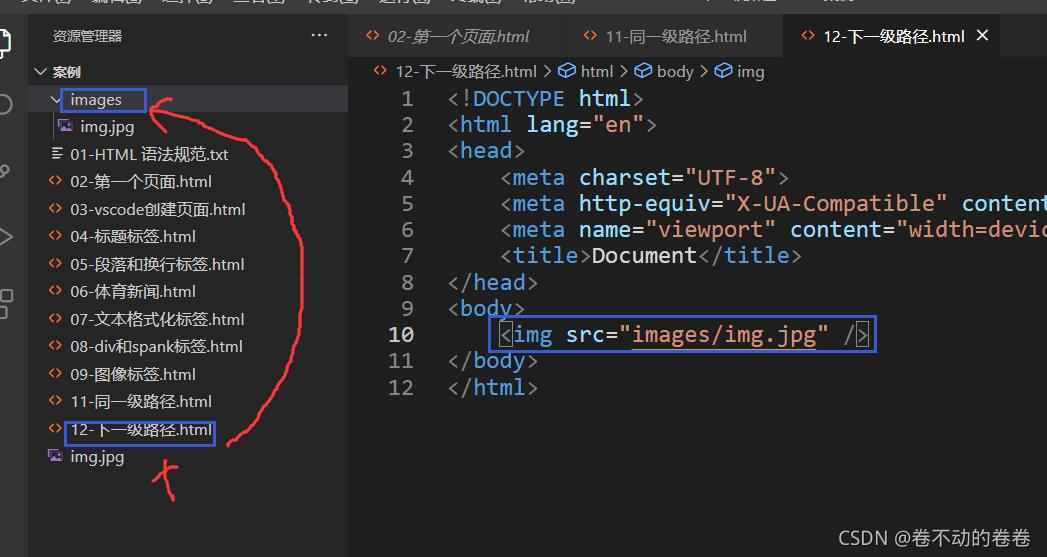Switch to the 02-第一个页面.html editor tab
Viewport: 1047px width, 557px height.
[458, 36]
